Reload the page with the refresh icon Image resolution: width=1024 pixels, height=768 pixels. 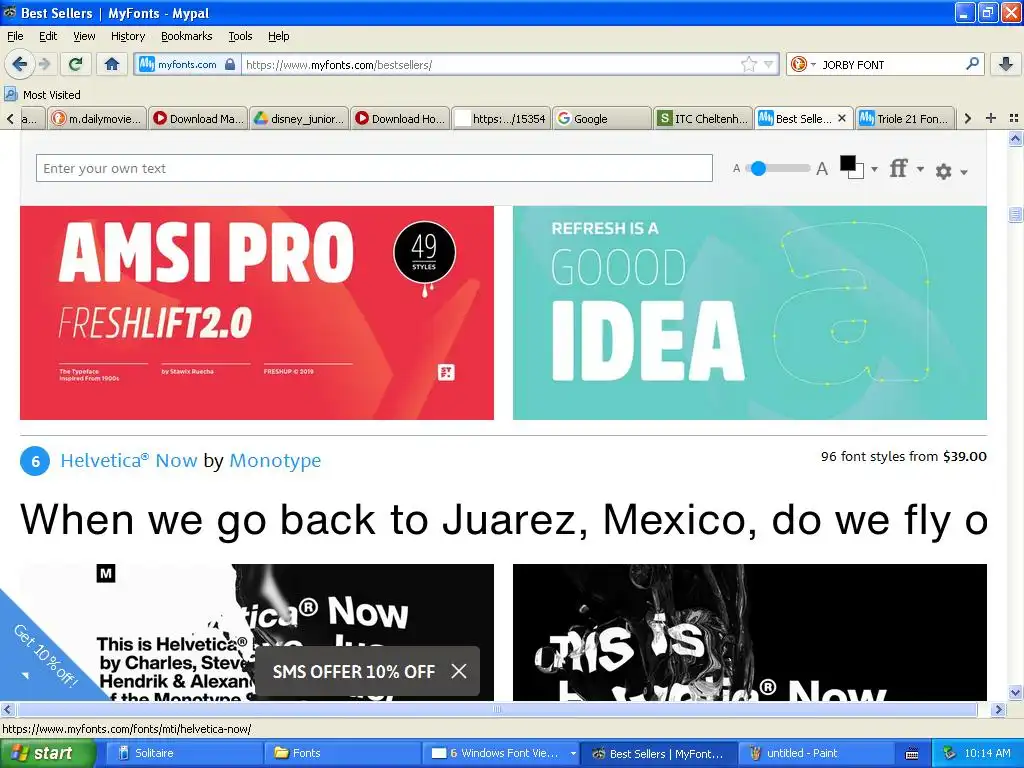pyautogui.click(x=76, y=64)
